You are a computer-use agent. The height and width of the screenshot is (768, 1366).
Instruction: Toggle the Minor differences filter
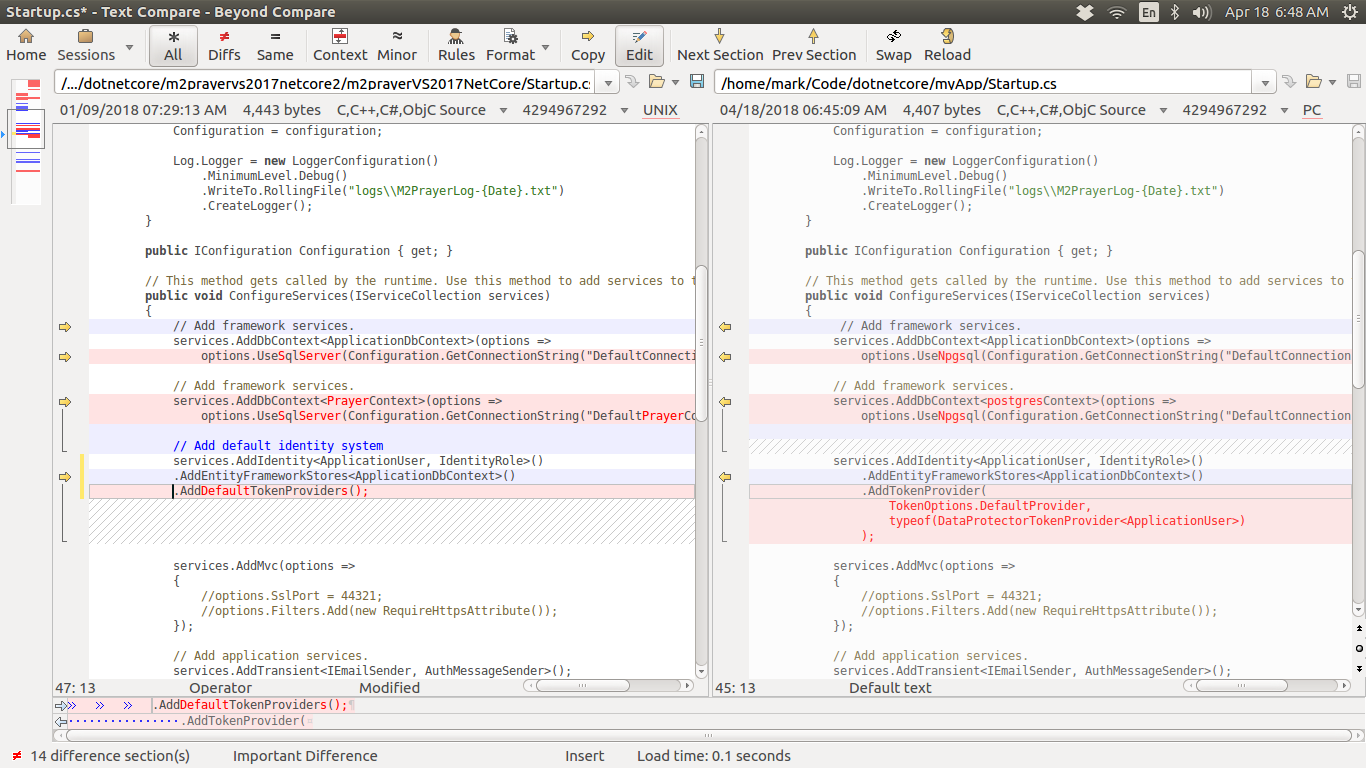[397, 46]
